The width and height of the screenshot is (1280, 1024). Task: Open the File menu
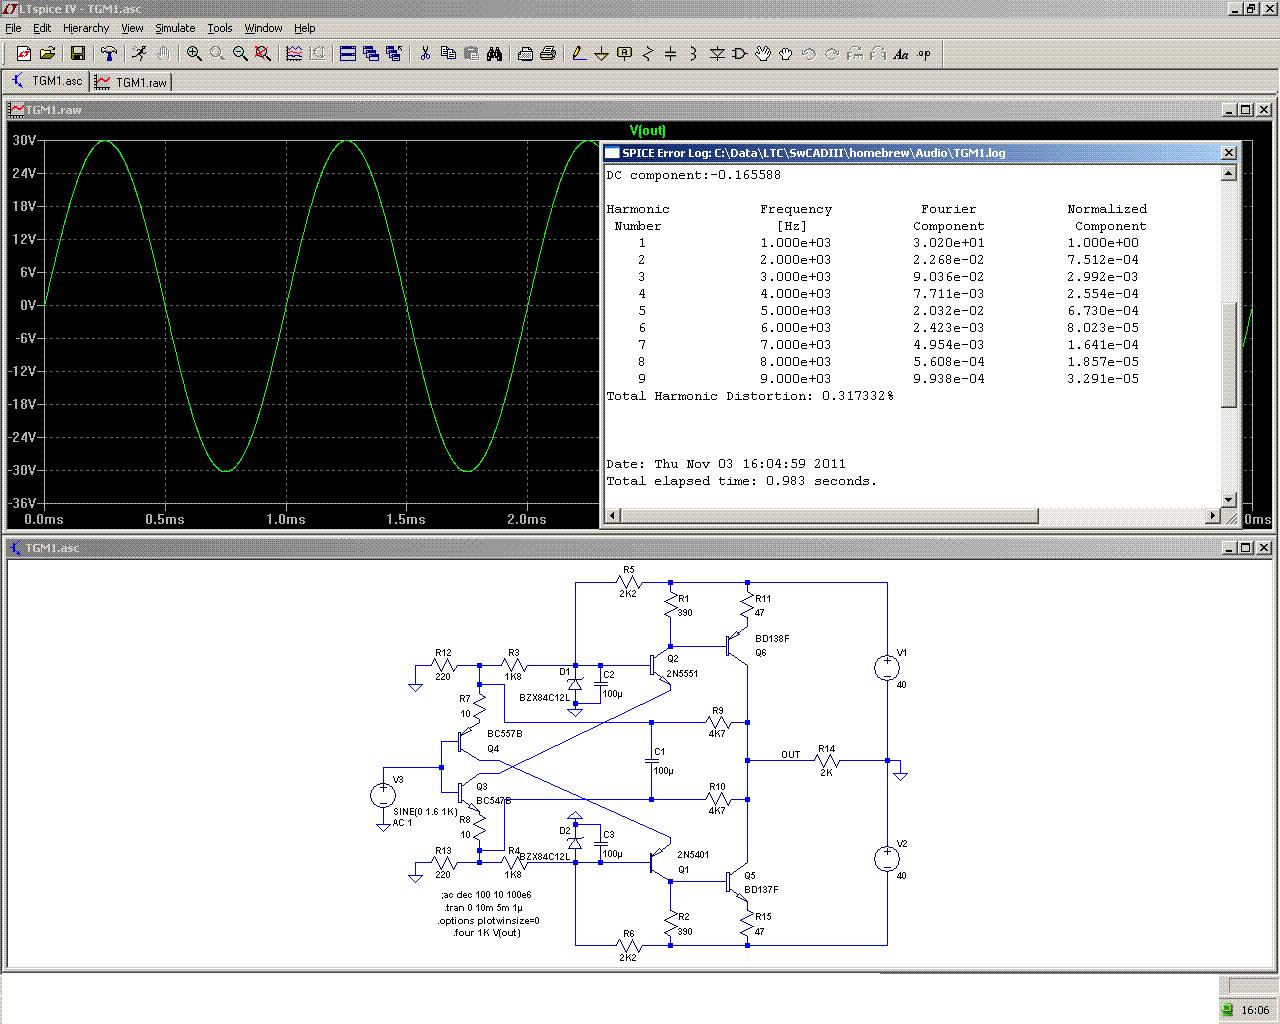[x=13, y=28]
